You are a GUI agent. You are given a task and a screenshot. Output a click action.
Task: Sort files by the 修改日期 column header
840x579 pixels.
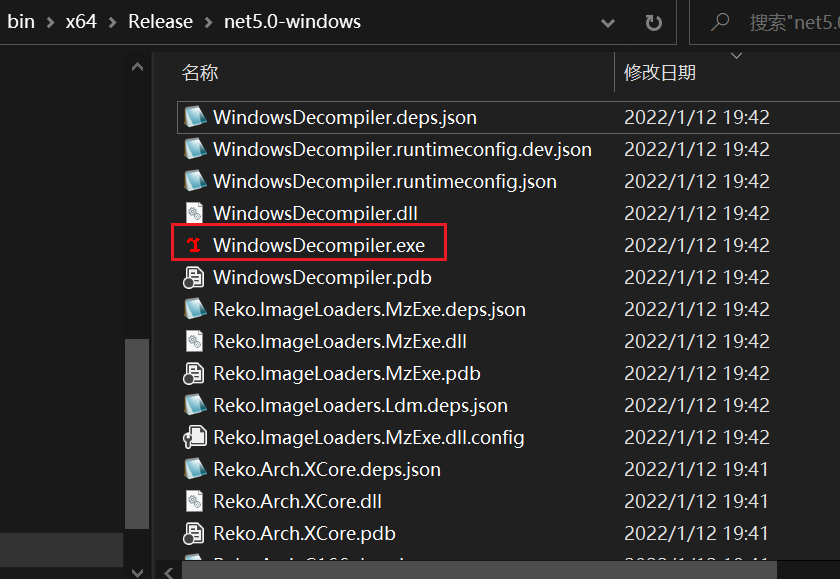[659, 72]
